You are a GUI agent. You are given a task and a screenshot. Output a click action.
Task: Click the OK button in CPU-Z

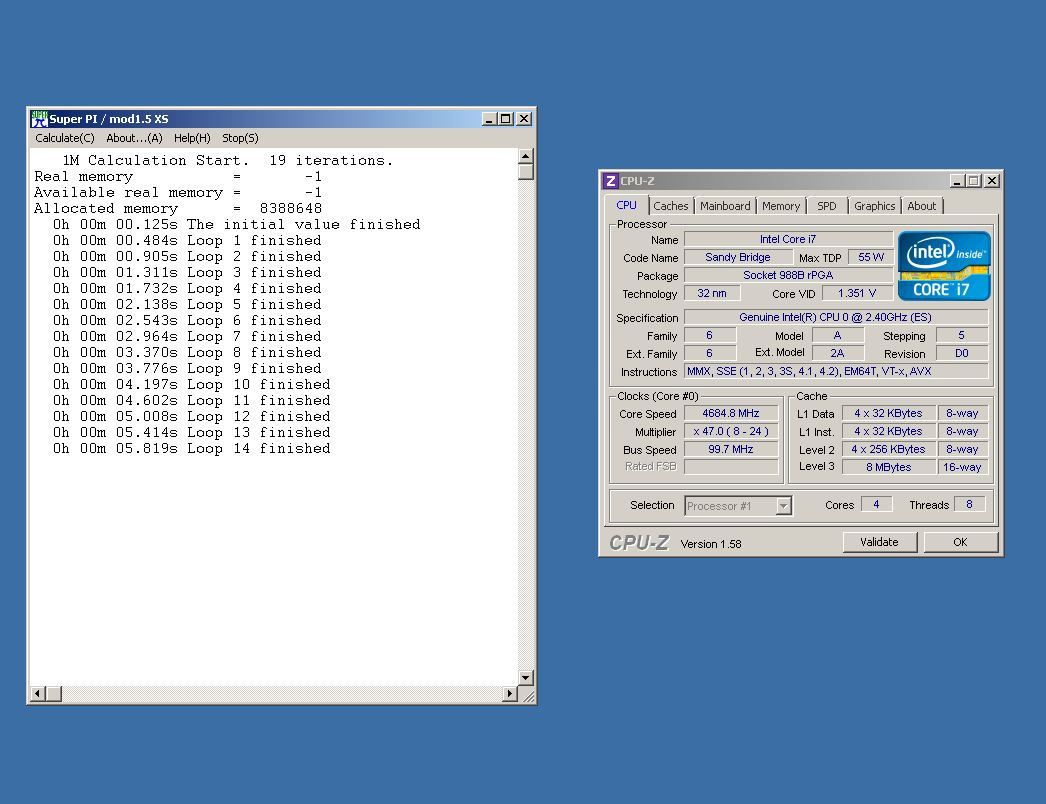coord(960,542)
